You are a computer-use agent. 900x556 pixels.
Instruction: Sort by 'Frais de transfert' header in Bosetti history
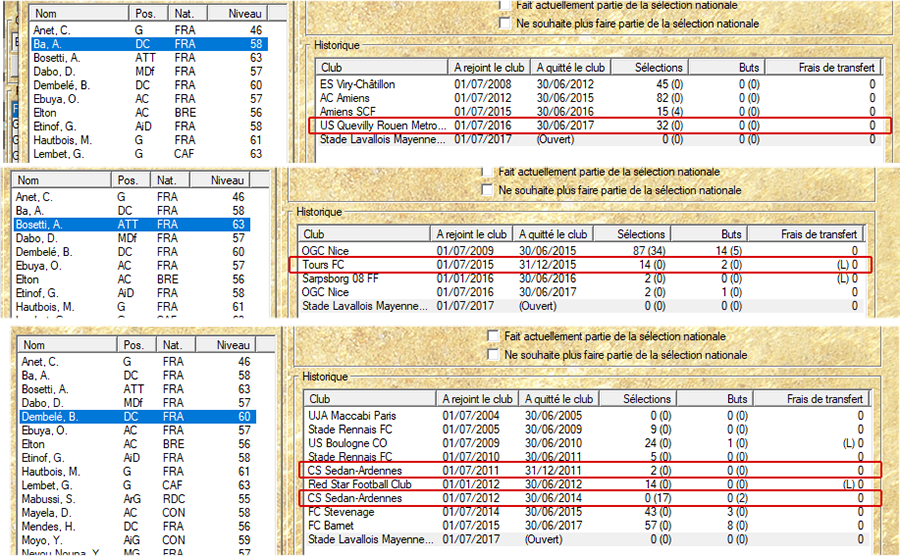[805, 234]
